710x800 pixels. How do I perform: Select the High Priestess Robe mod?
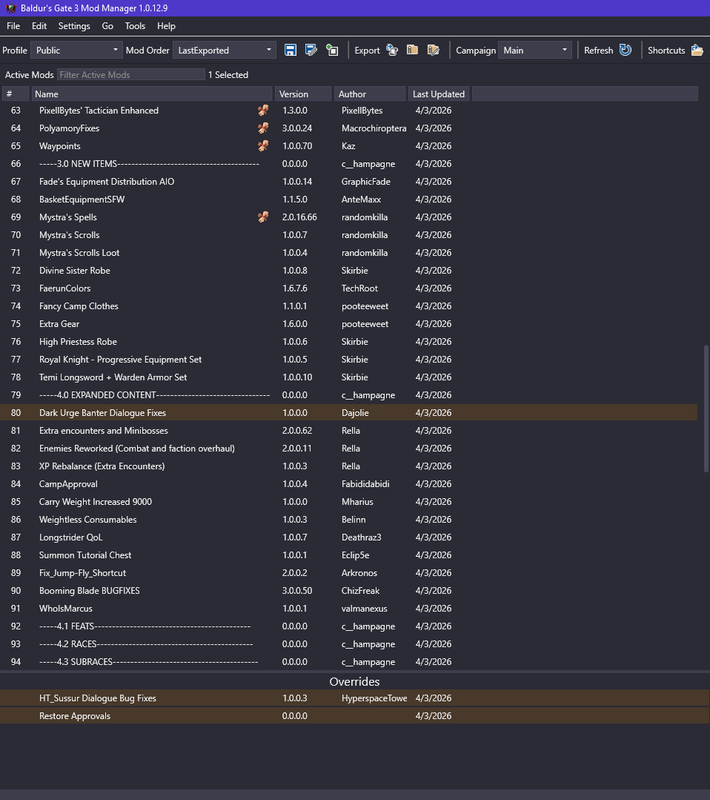click(x=349, y=342)
